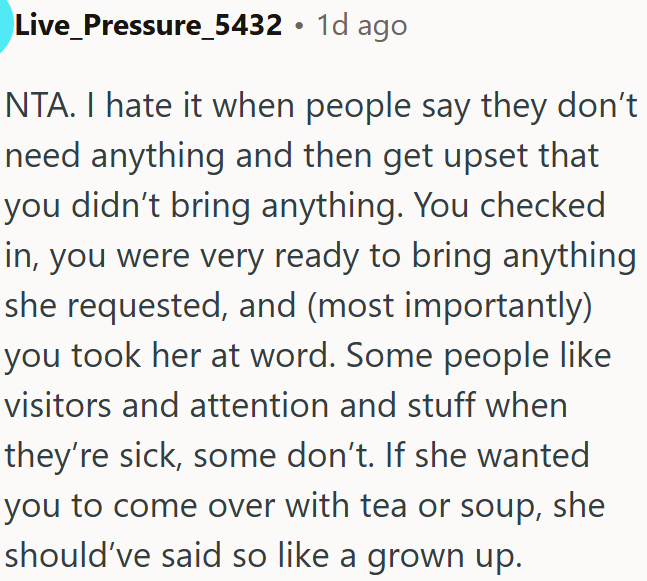Image resolution: width=647 pixels, height=581 pixels.
Task: Open the "1d ago" comment permalink
Action: tap(361, 26)
